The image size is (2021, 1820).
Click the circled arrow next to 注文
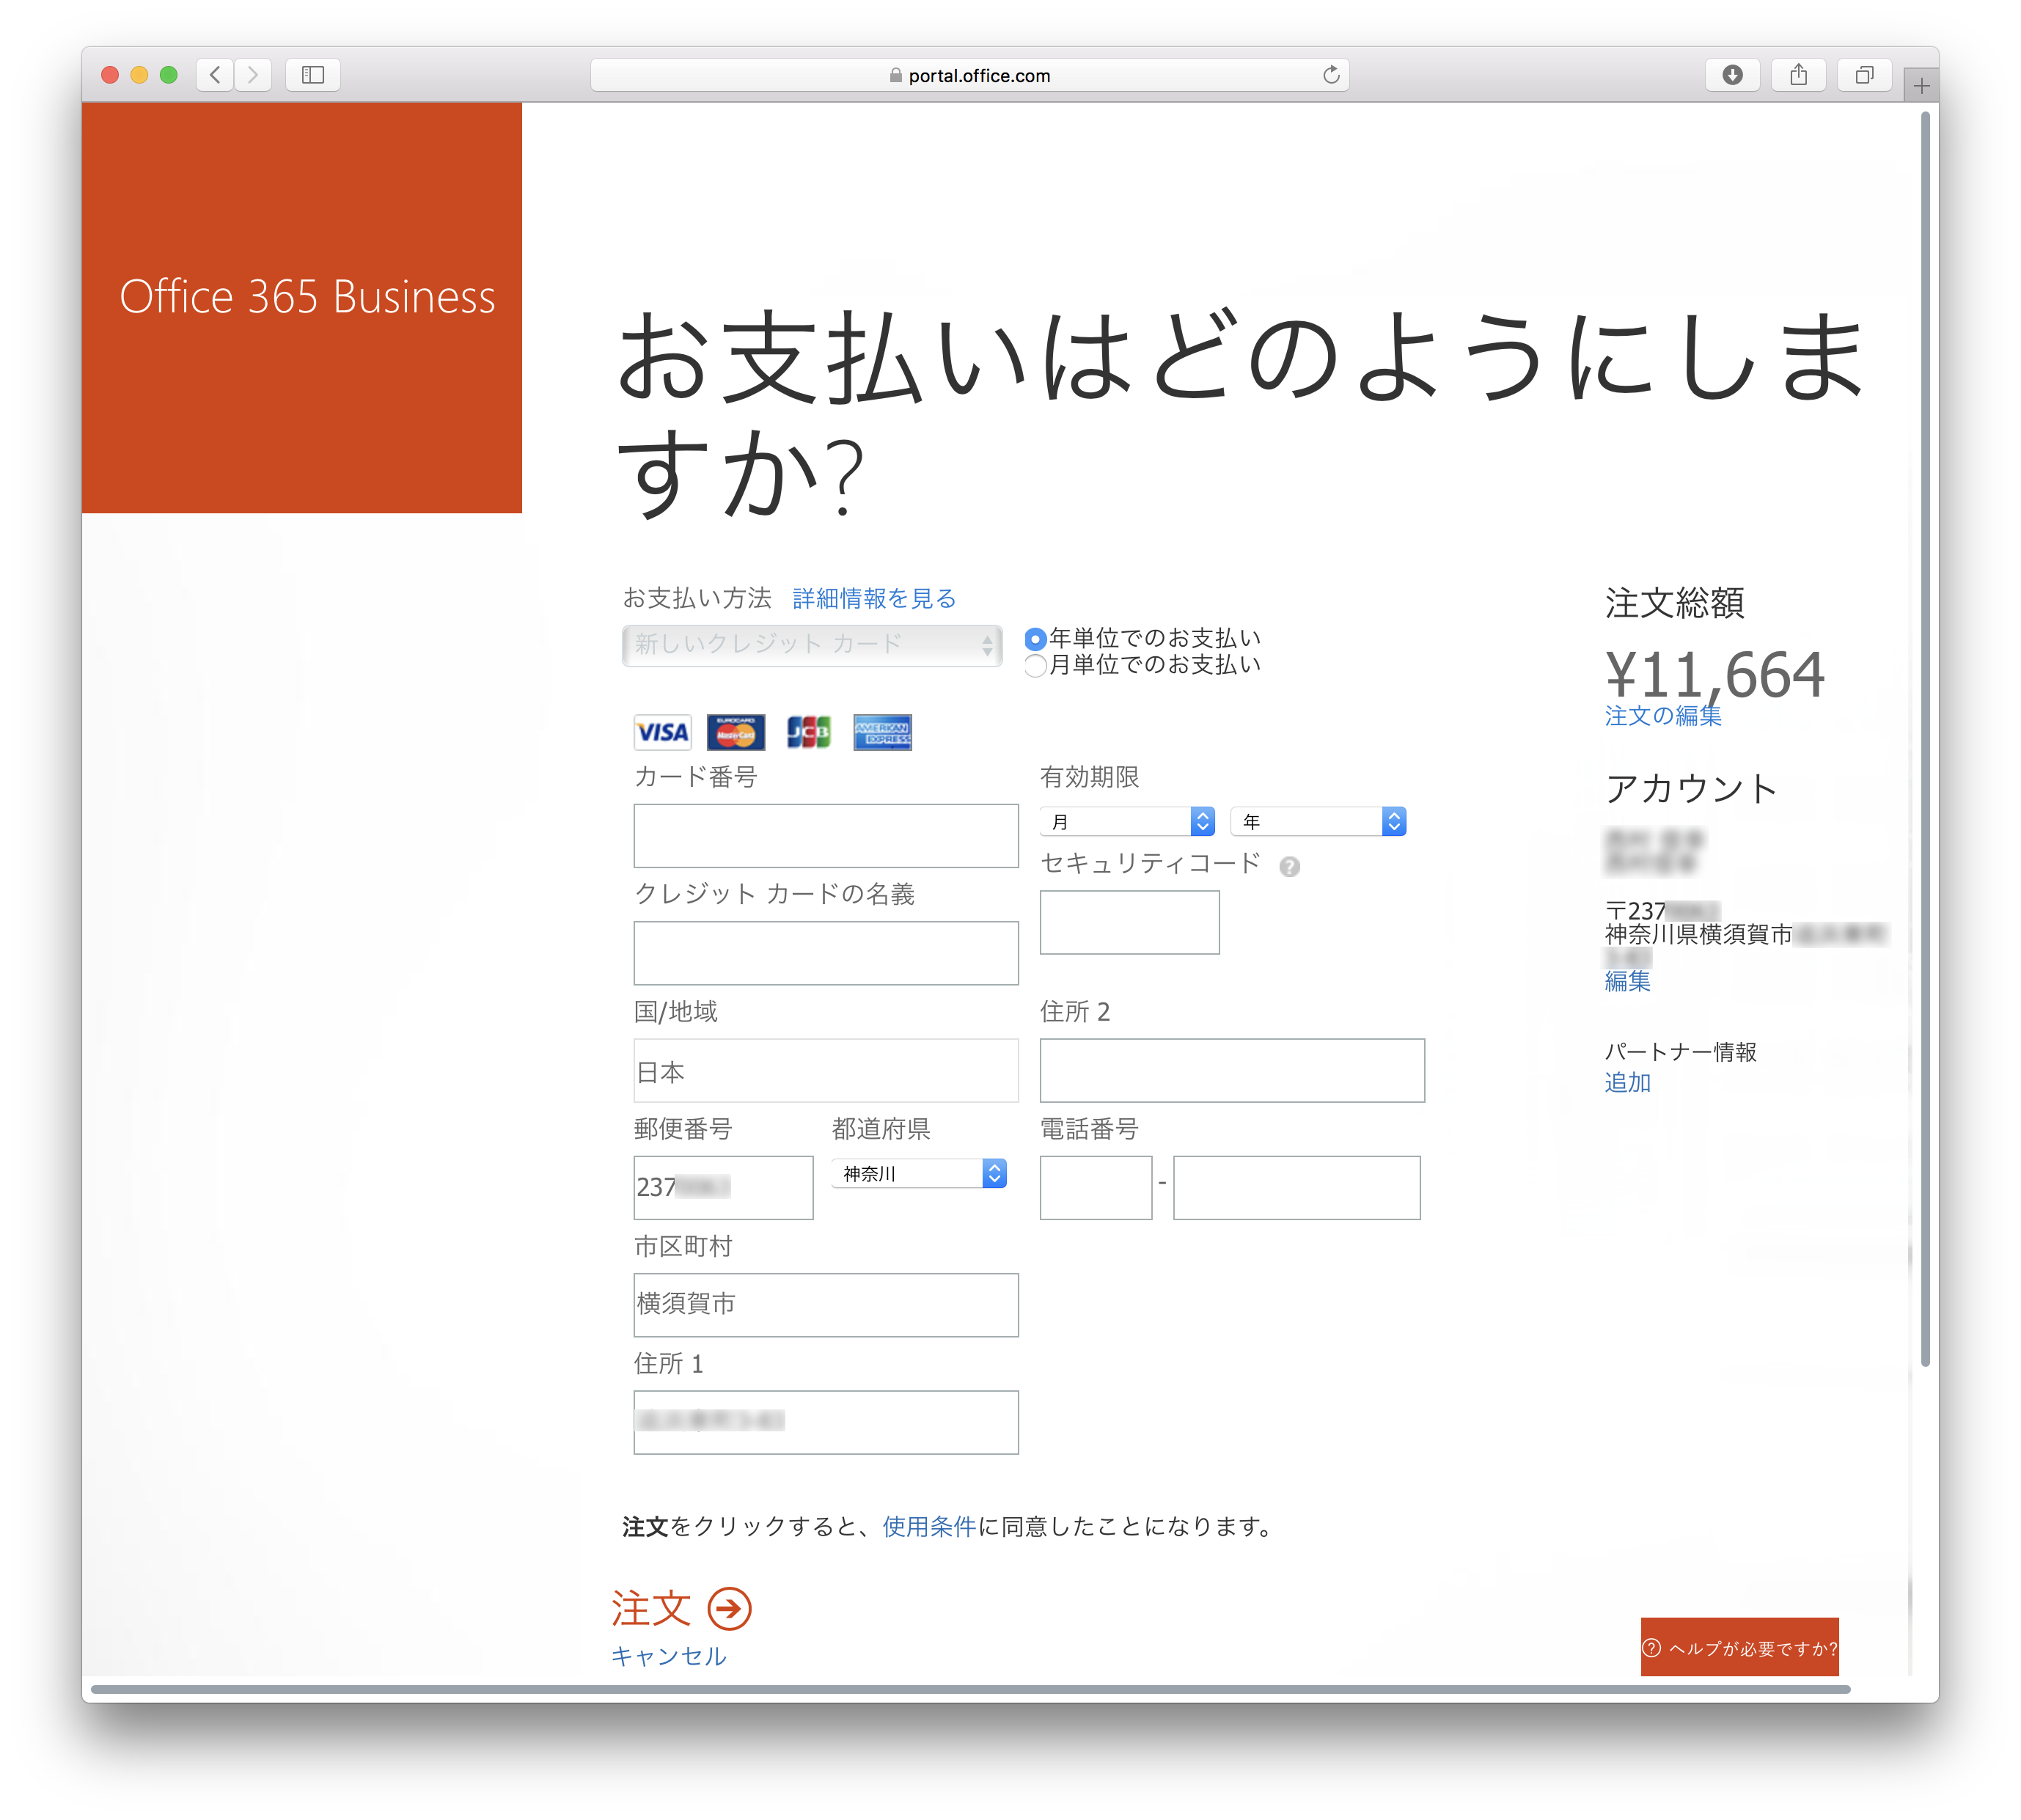[729, 1608]
